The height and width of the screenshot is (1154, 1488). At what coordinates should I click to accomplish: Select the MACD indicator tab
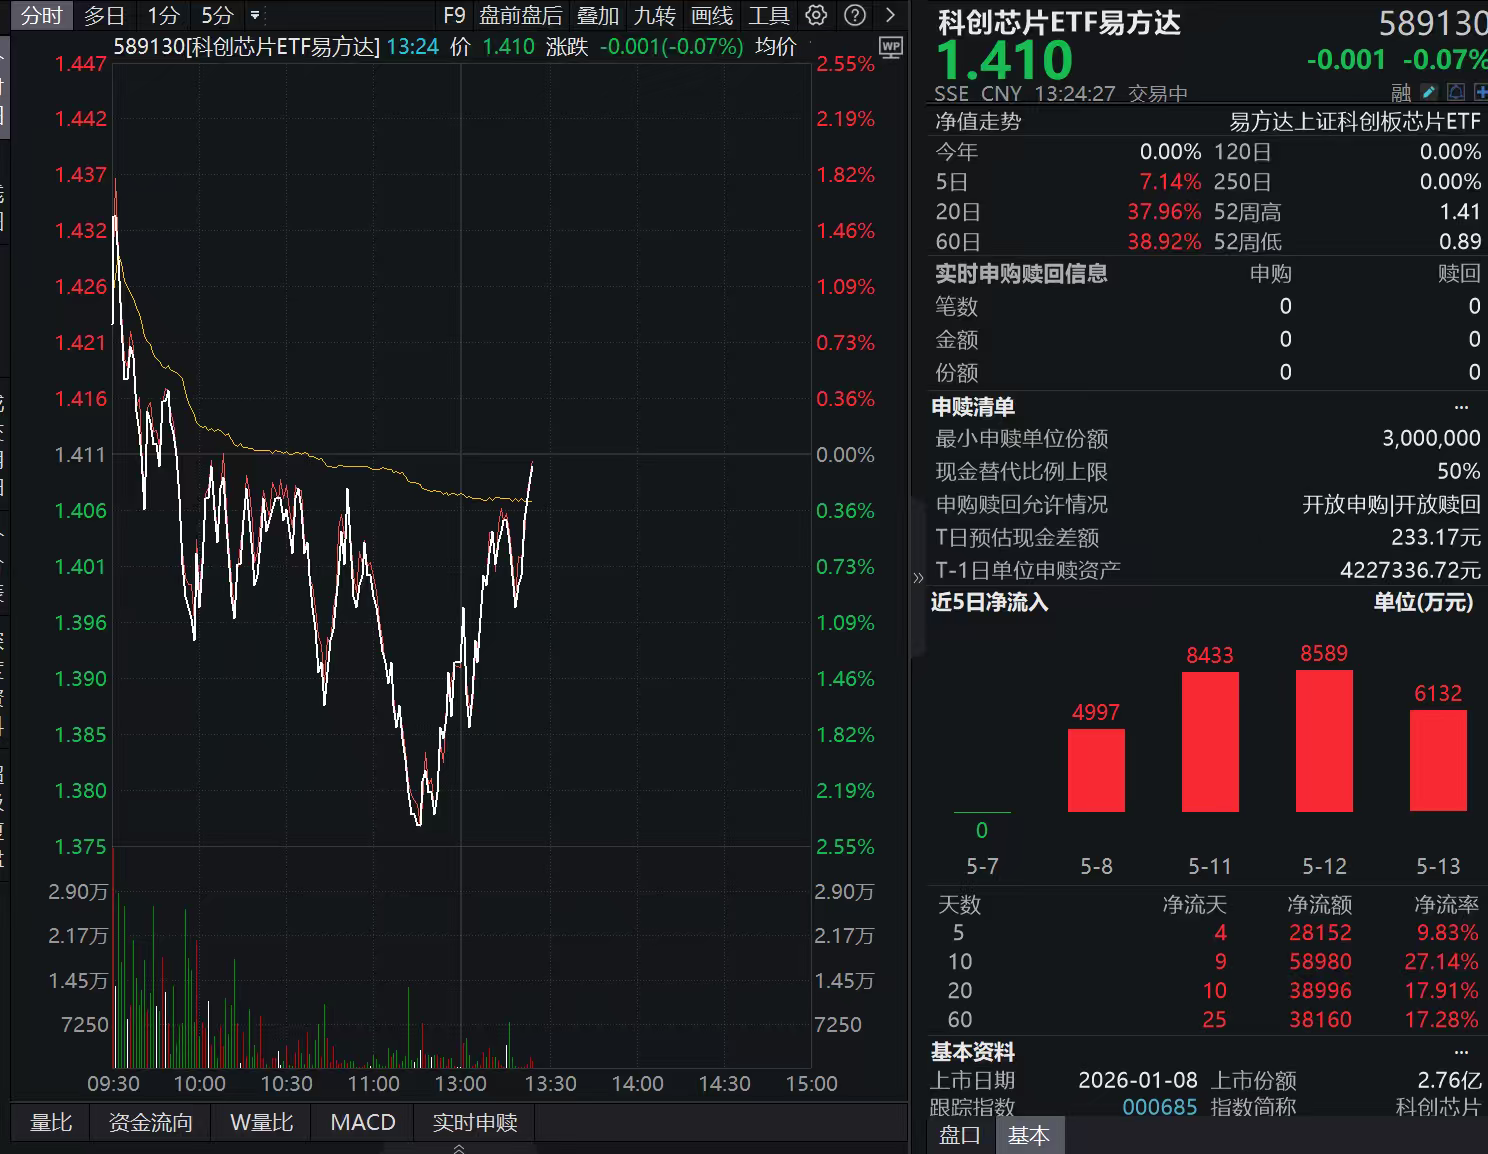coord(363,1122)
